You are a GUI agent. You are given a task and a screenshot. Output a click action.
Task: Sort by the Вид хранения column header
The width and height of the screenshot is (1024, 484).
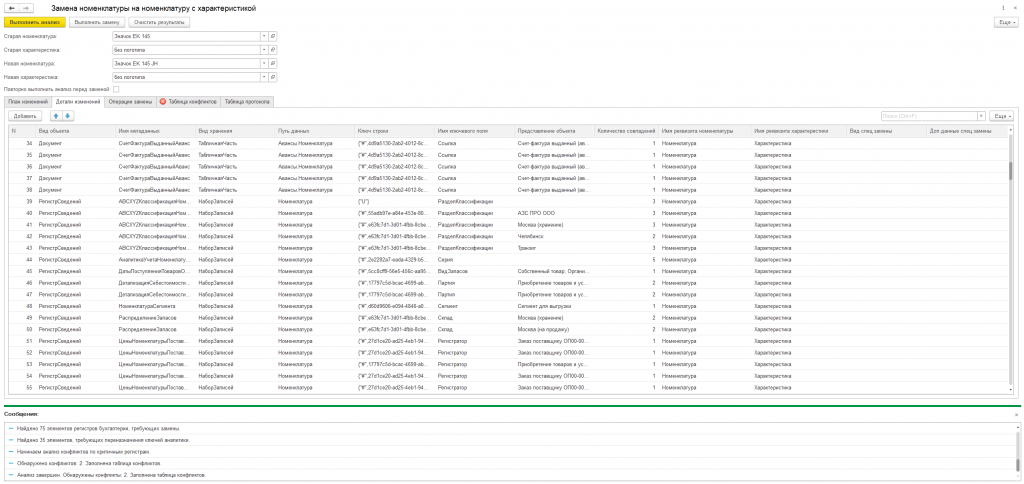[235, 131]
